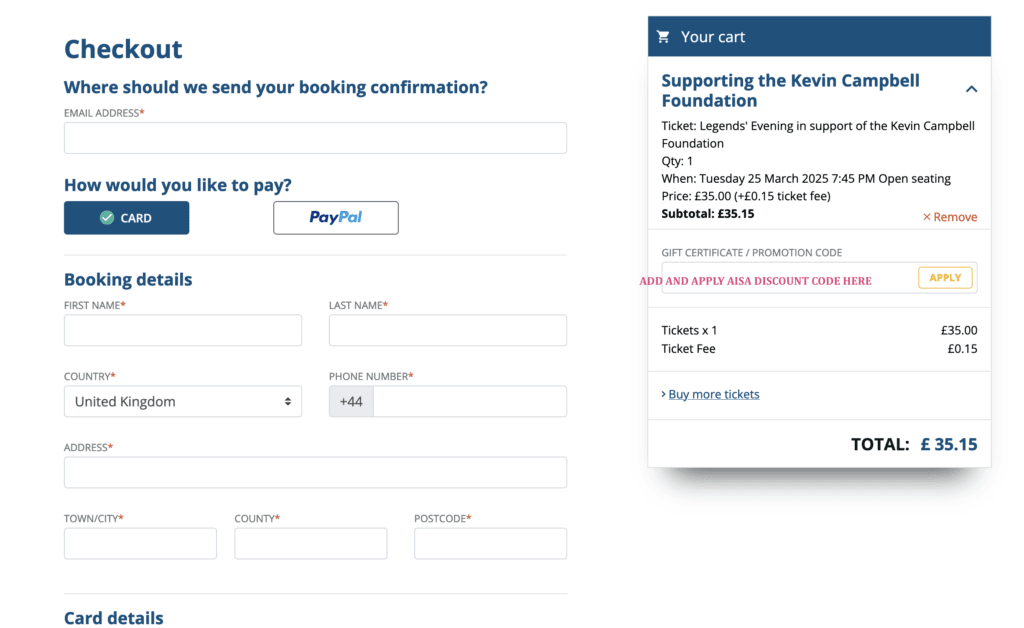The image size is (1024, 628).
Task: Click into the First Name field
Action: pyautogui.click(x=183, y=330)
